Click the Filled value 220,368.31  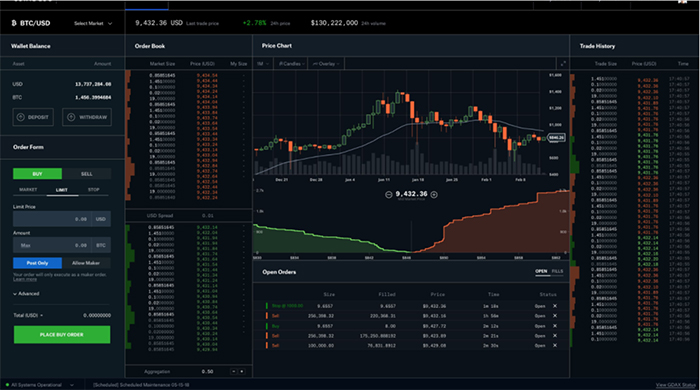coord(382,316)
